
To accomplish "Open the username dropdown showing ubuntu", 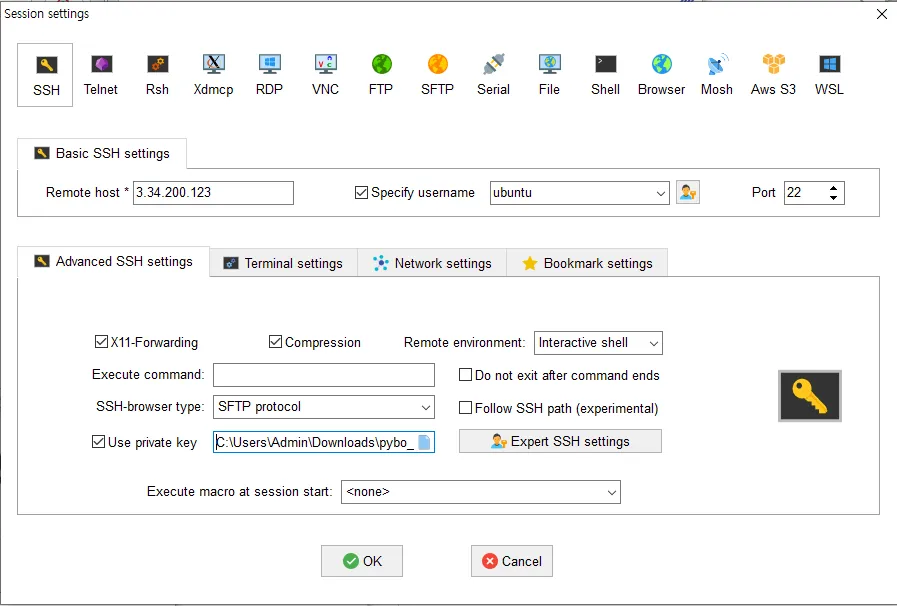I will pos(660,193).
